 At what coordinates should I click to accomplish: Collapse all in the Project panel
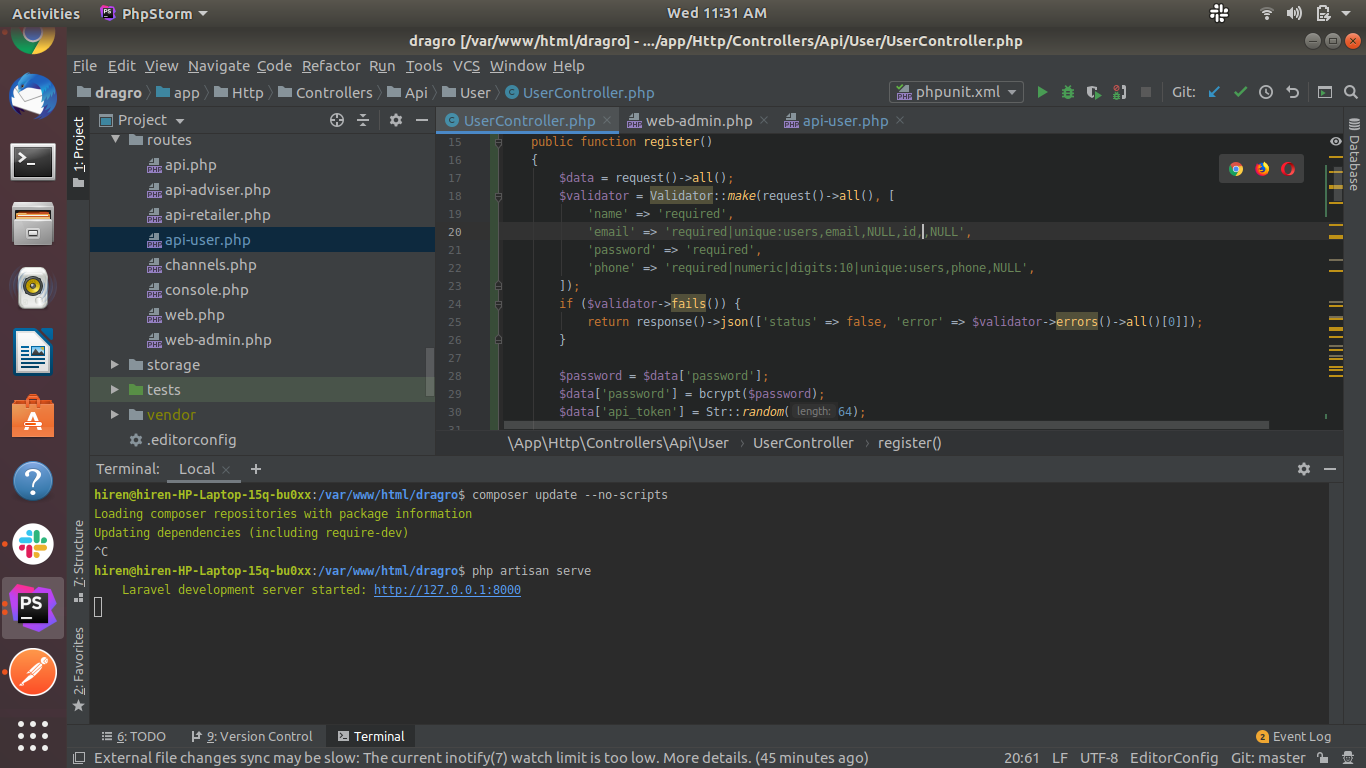pyautogui.click(x=363, y=120)
